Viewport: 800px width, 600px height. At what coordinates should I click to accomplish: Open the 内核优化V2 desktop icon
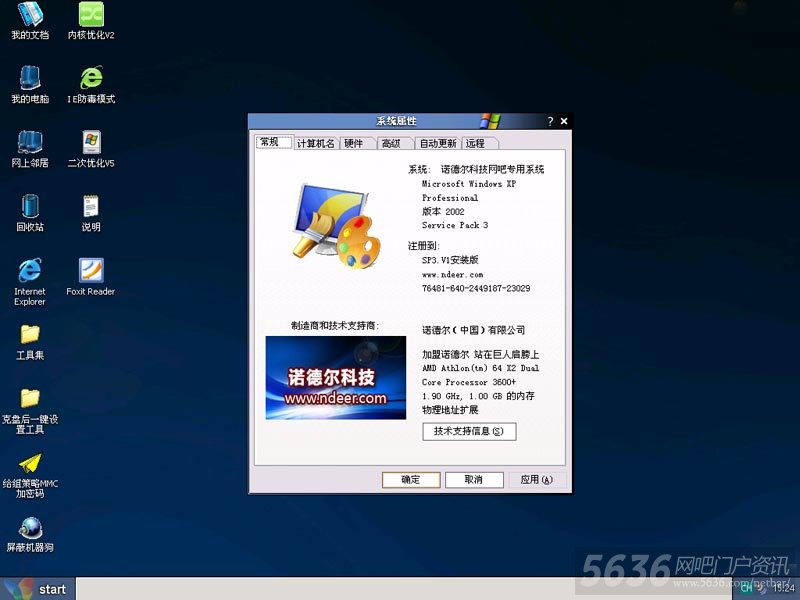pos(91,20)
